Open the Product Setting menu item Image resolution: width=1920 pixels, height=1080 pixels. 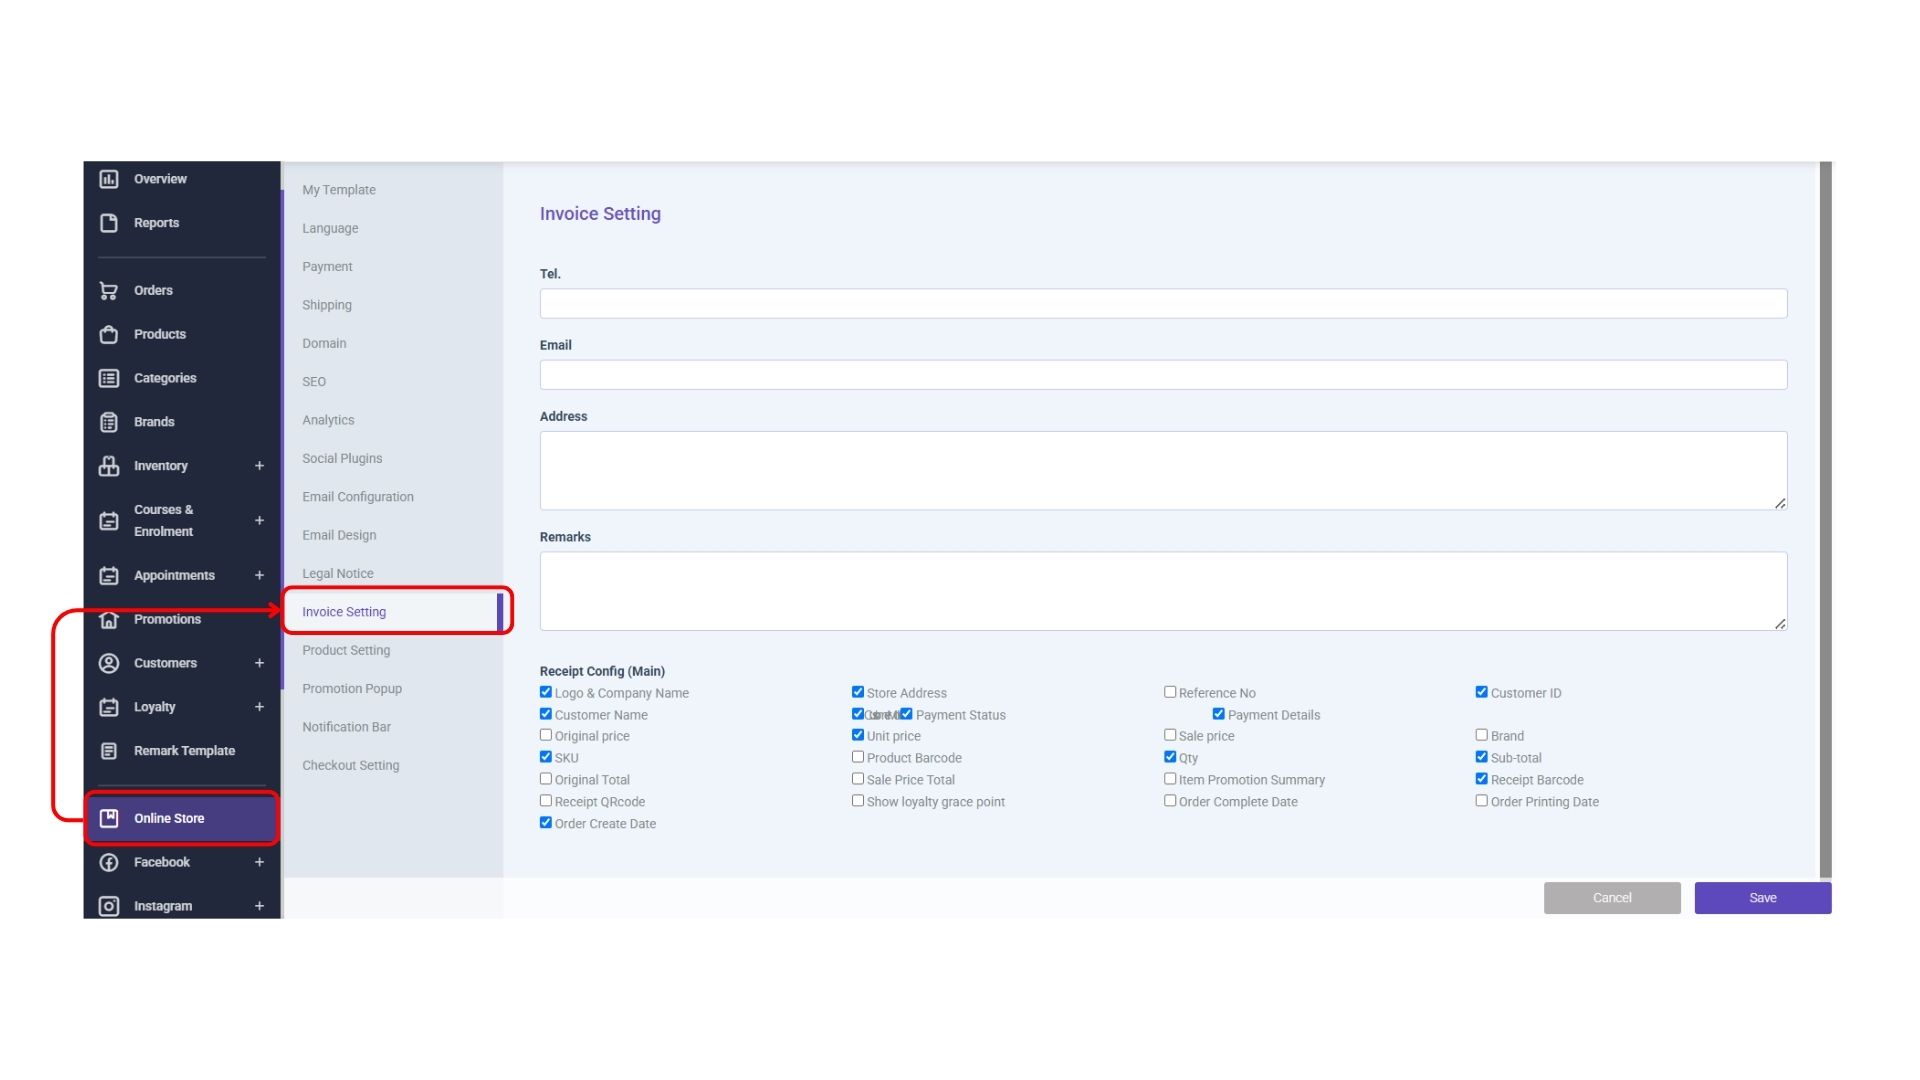pyautogui.click(x=346, y=650)
